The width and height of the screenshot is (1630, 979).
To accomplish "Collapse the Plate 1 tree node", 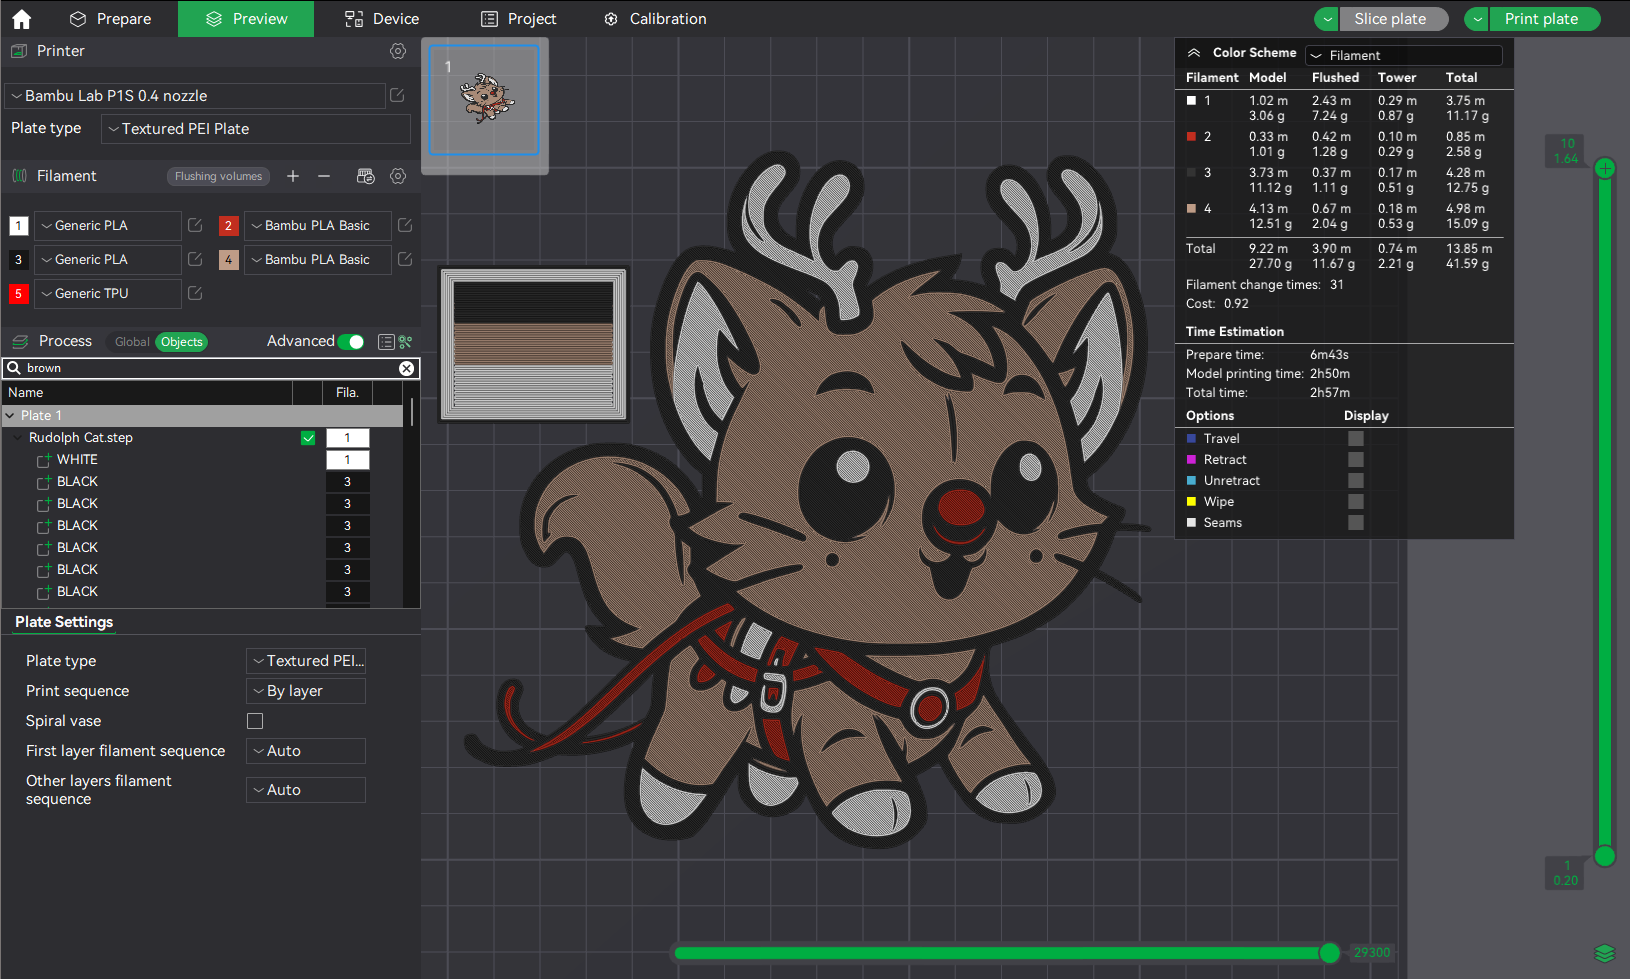I will coord(10,416).
